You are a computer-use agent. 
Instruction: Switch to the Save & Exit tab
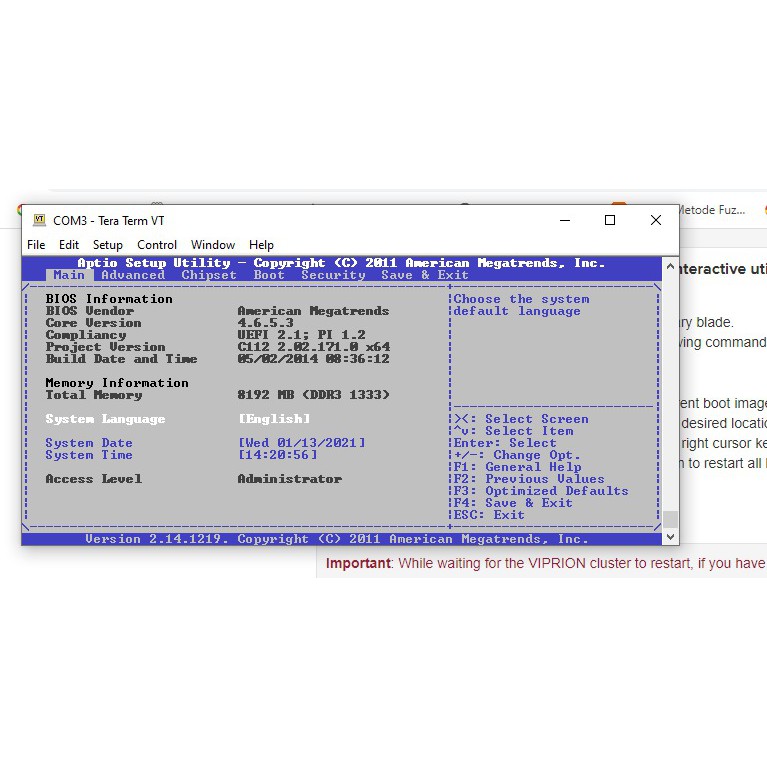pos(425,275)
